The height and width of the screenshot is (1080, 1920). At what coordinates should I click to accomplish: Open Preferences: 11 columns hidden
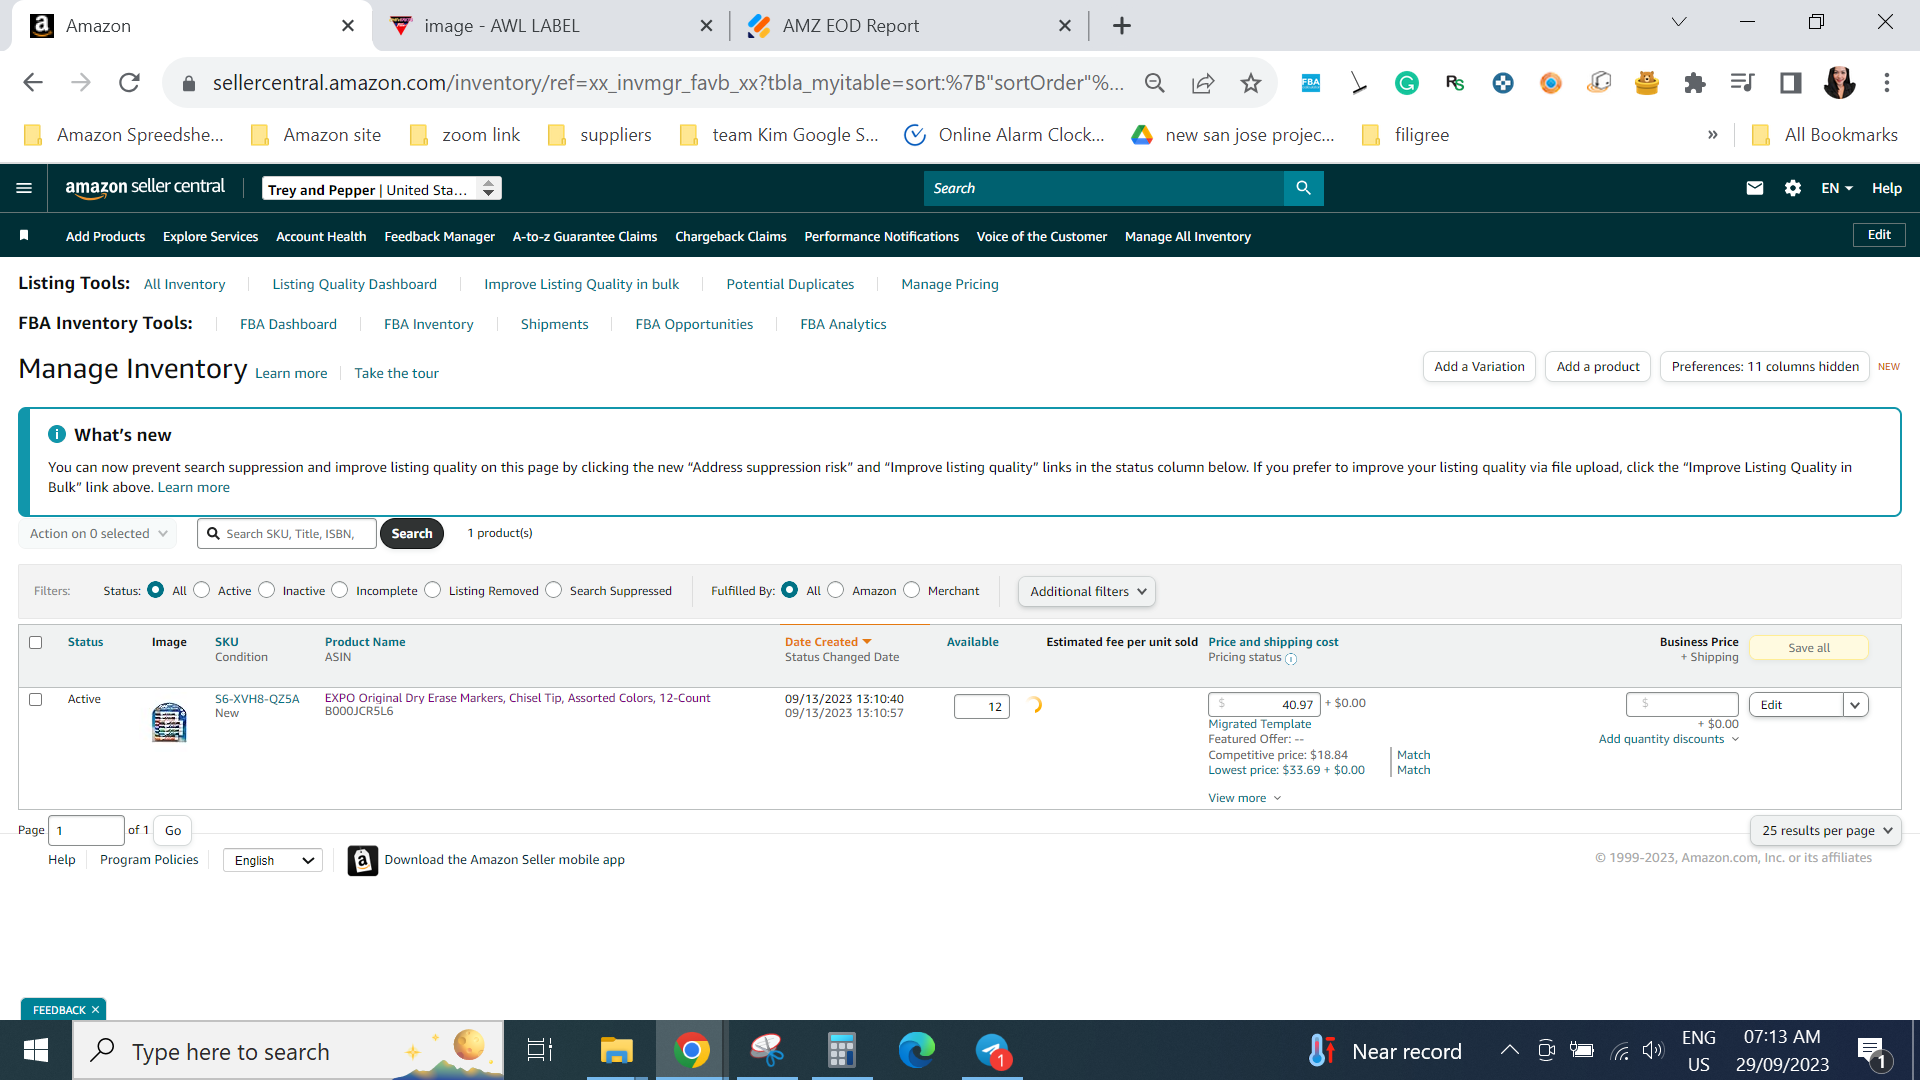click(1765, 367)
